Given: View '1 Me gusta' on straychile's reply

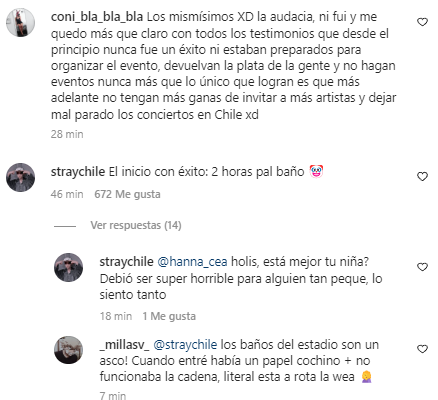Looking at the screenshot, I should [x=169, y=316].
